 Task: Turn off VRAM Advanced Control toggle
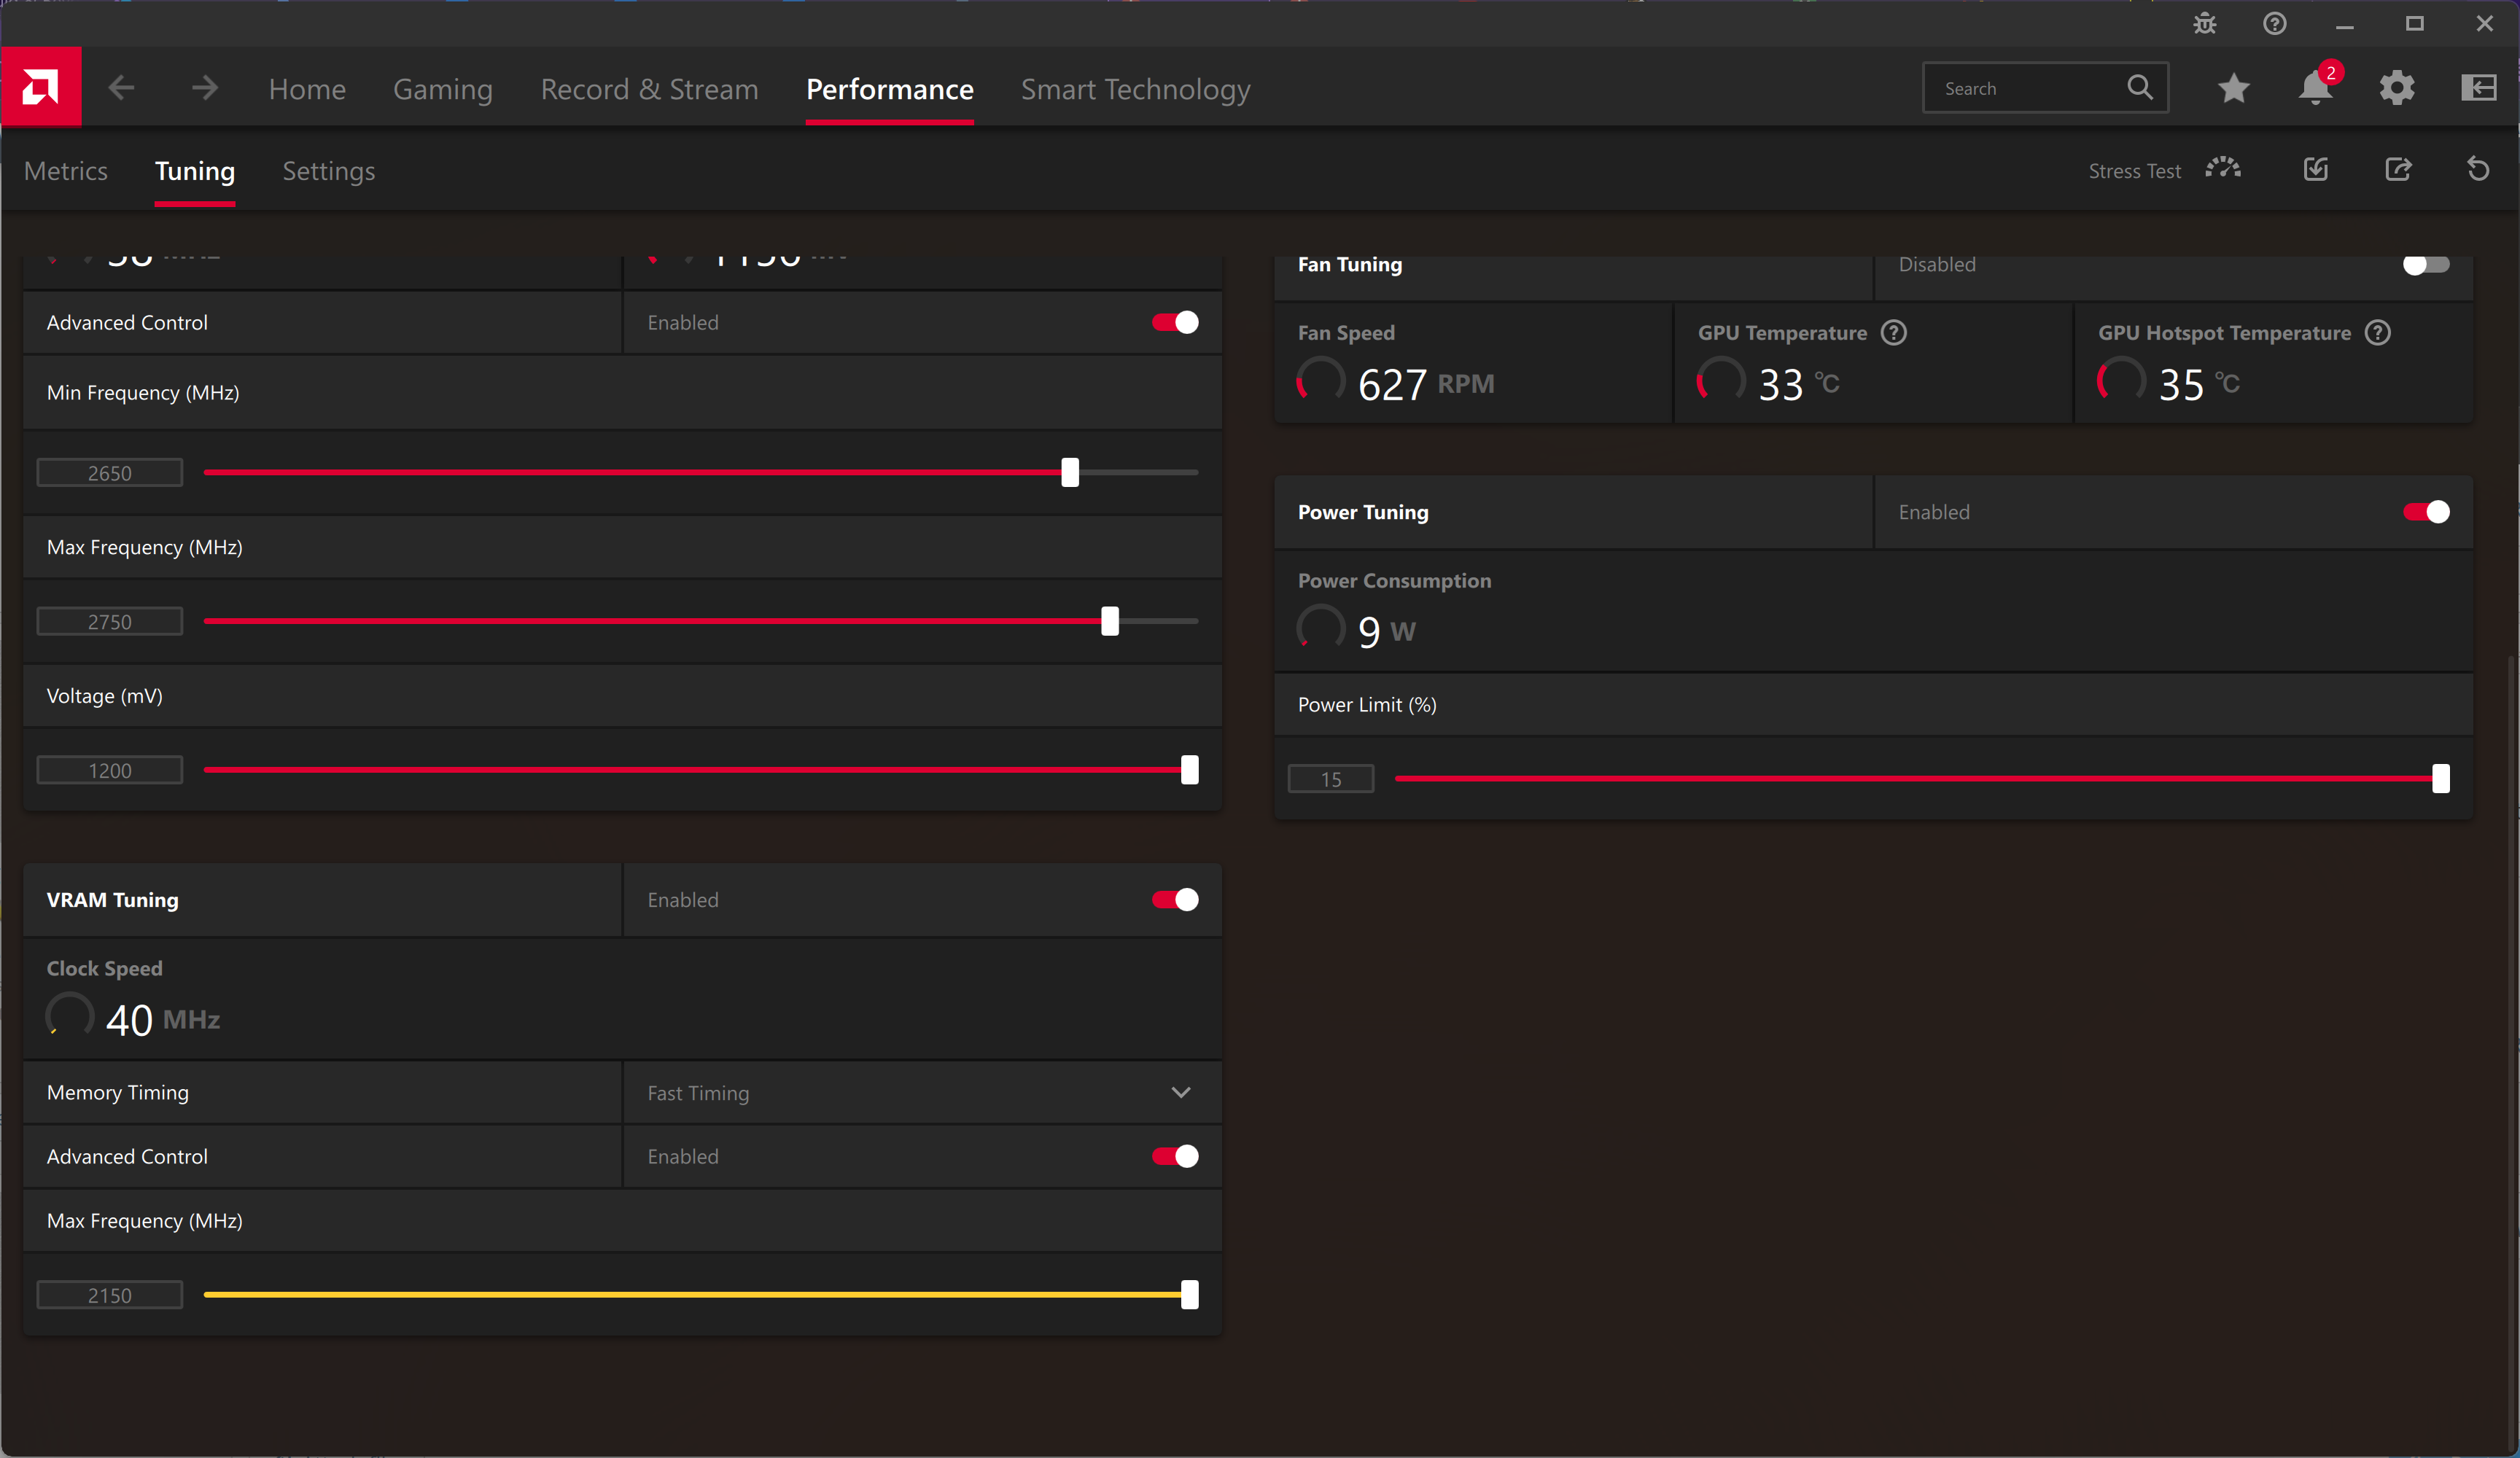pyautogui.click(x=1175, y=1156)
